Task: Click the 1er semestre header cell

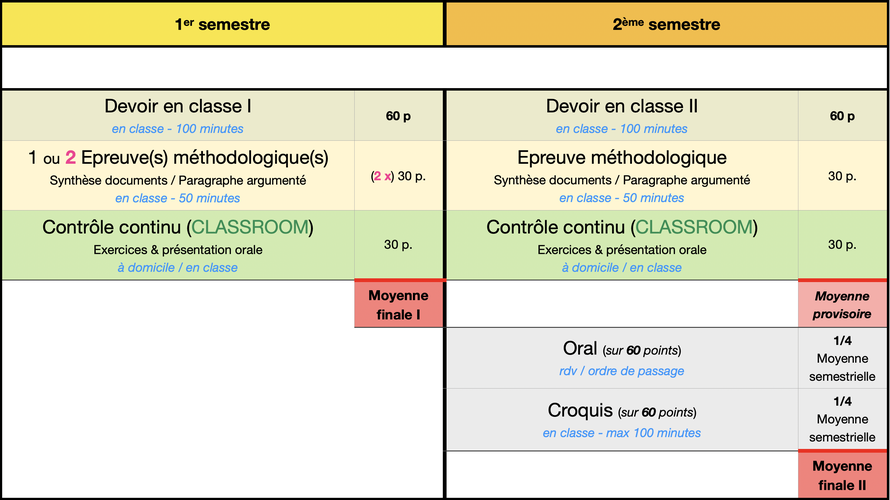Action: 222,24
